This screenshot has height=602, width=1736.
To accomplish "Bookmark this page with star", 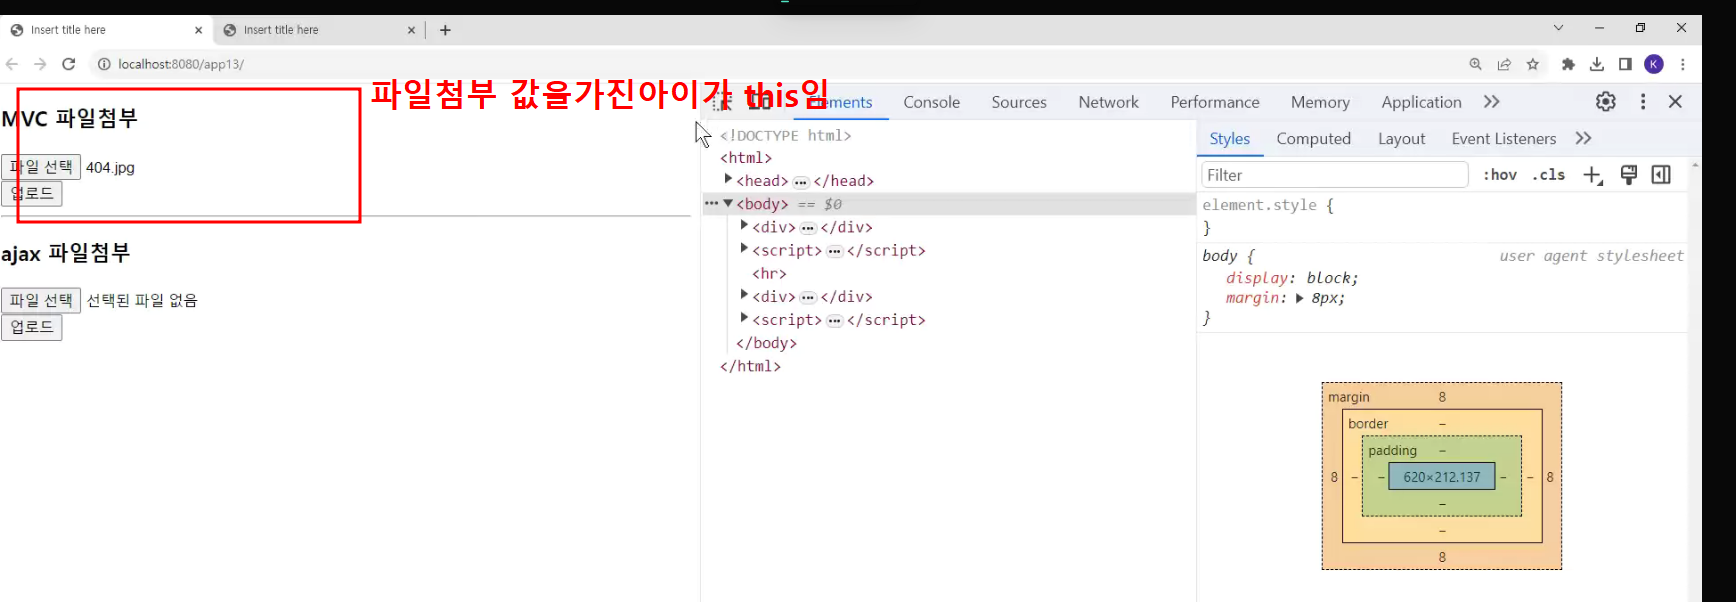I will point(1533,64).
